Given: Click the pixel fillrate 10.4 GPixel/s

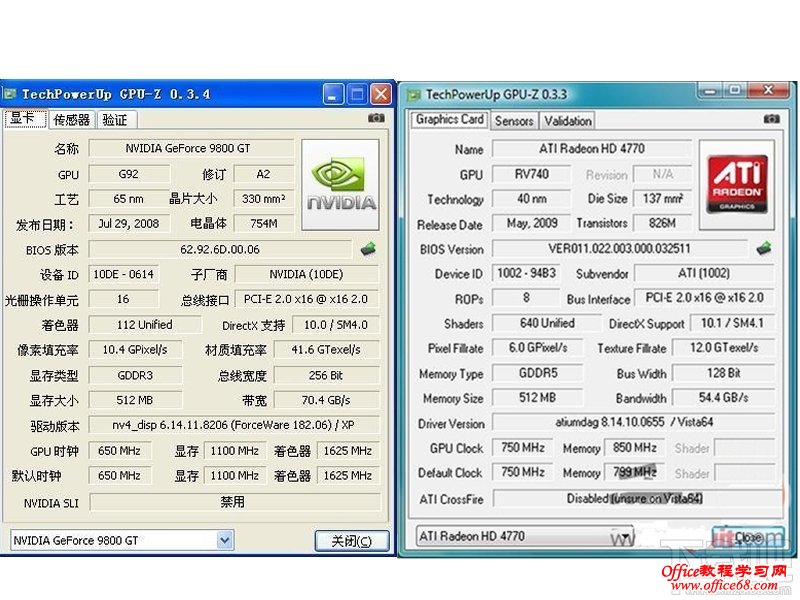Looking at the screenshot, I should pos(135,350).
